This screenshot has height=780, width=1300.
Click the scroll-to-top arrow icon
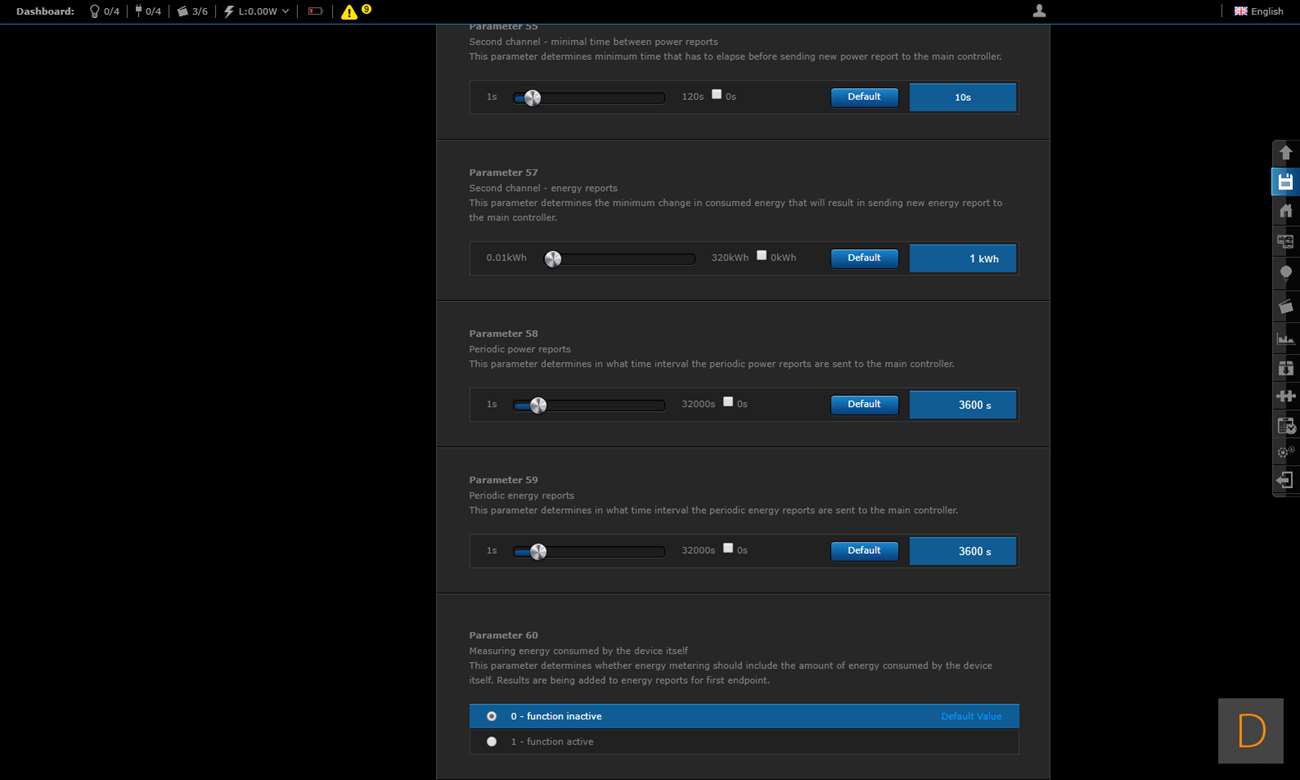pyautogui.click(x=1285, y=153)
